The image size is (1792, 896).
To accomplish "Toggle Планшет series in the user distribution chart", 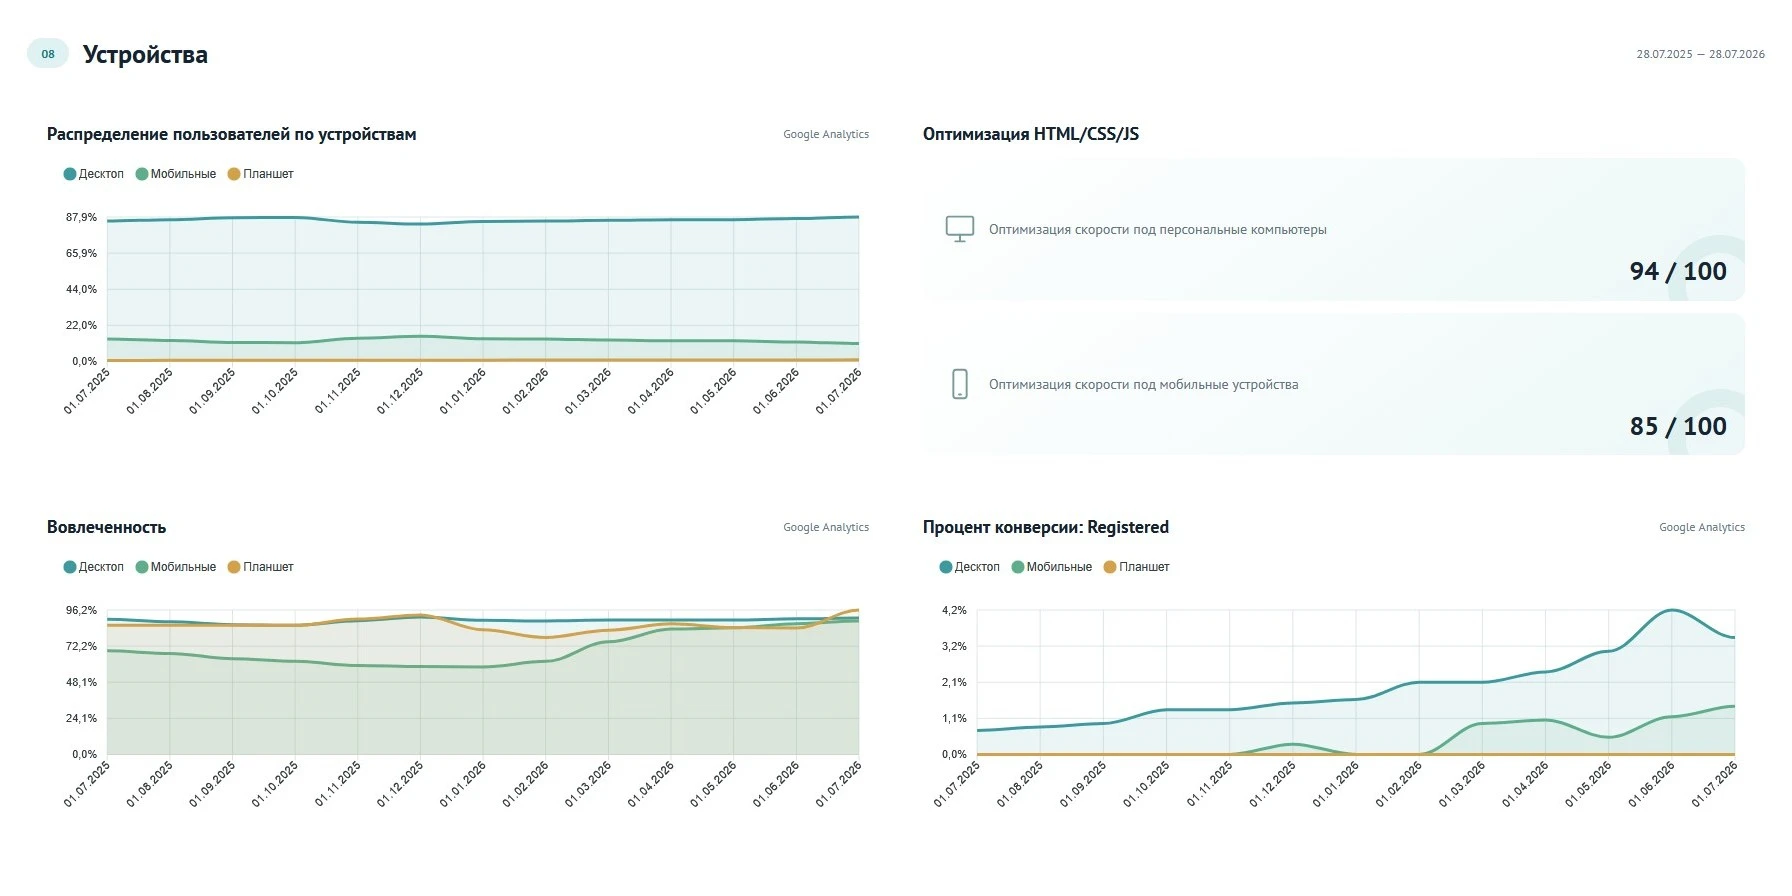I will [x=260, y=174].
